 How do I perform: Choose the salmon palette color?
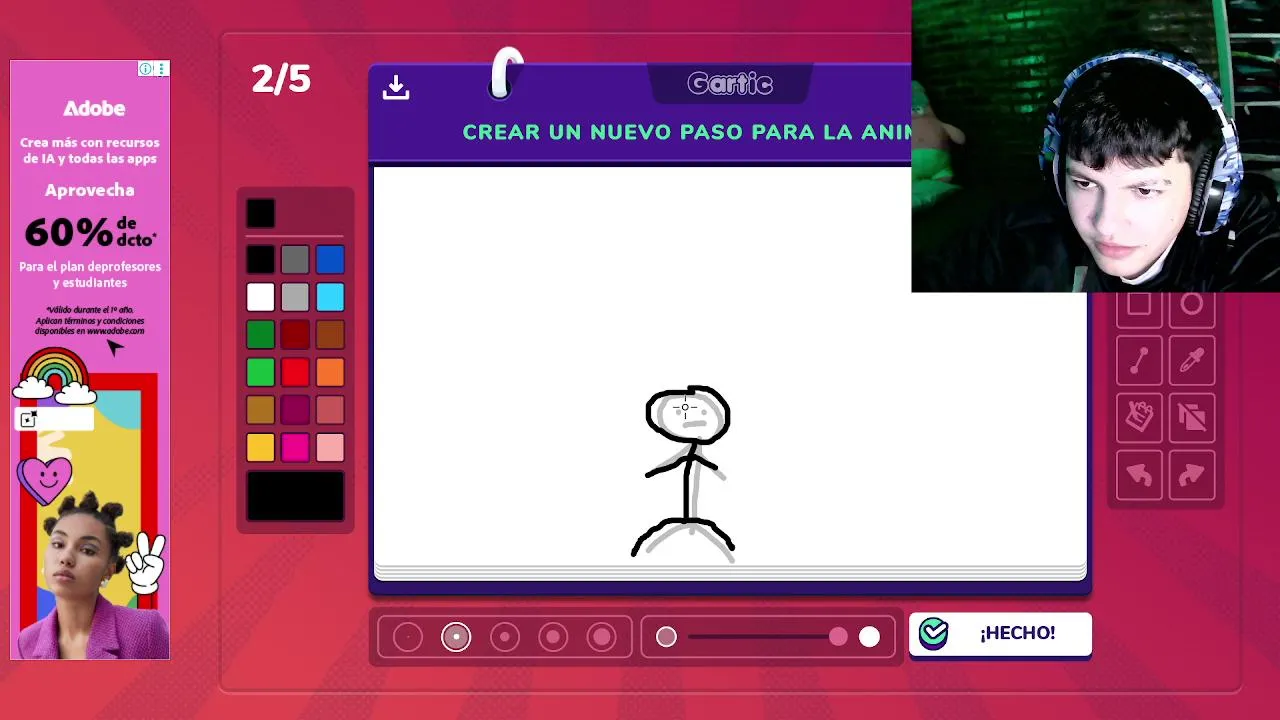coord(330,410)
